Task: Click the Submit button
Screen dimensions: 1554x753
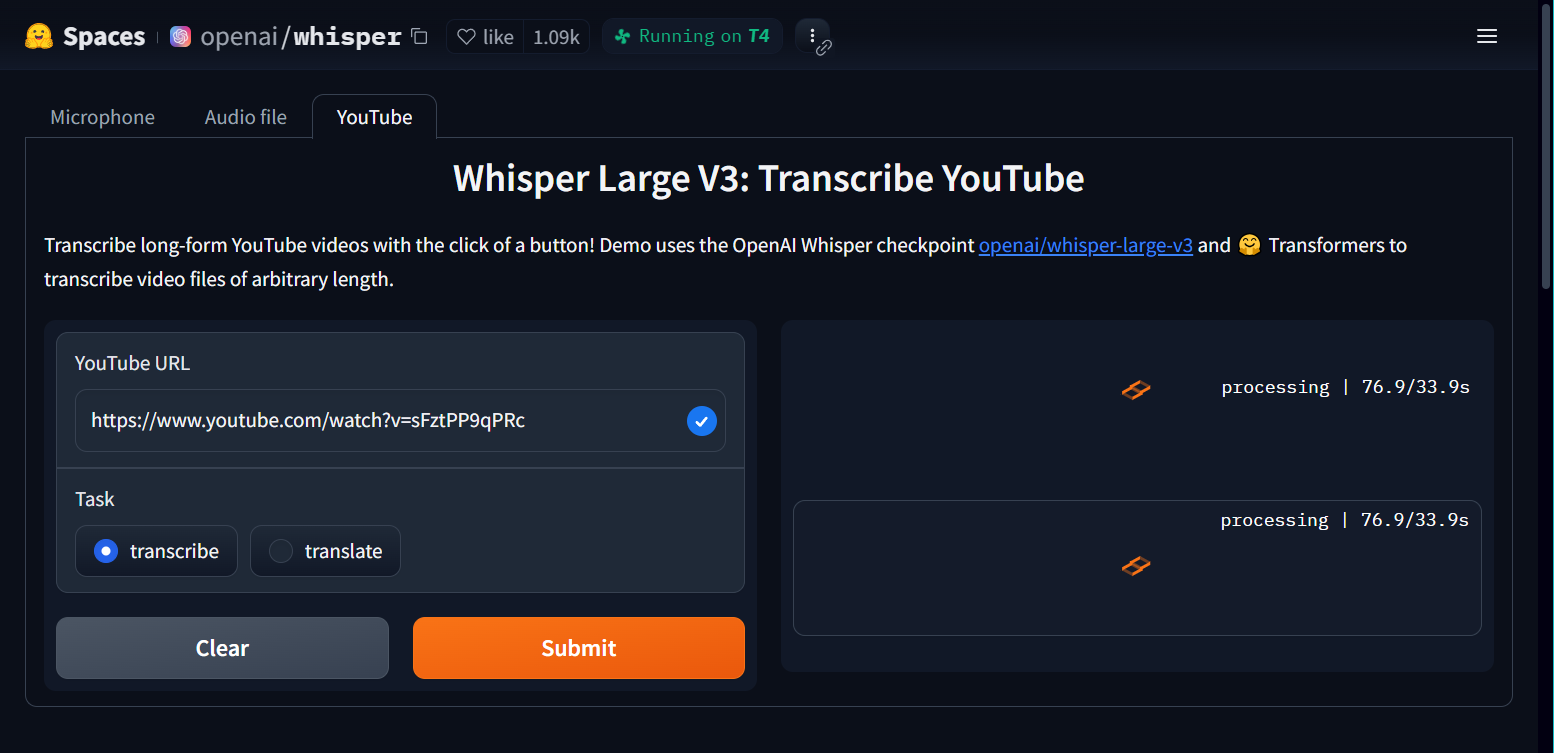Action: (x=579, y=648)
